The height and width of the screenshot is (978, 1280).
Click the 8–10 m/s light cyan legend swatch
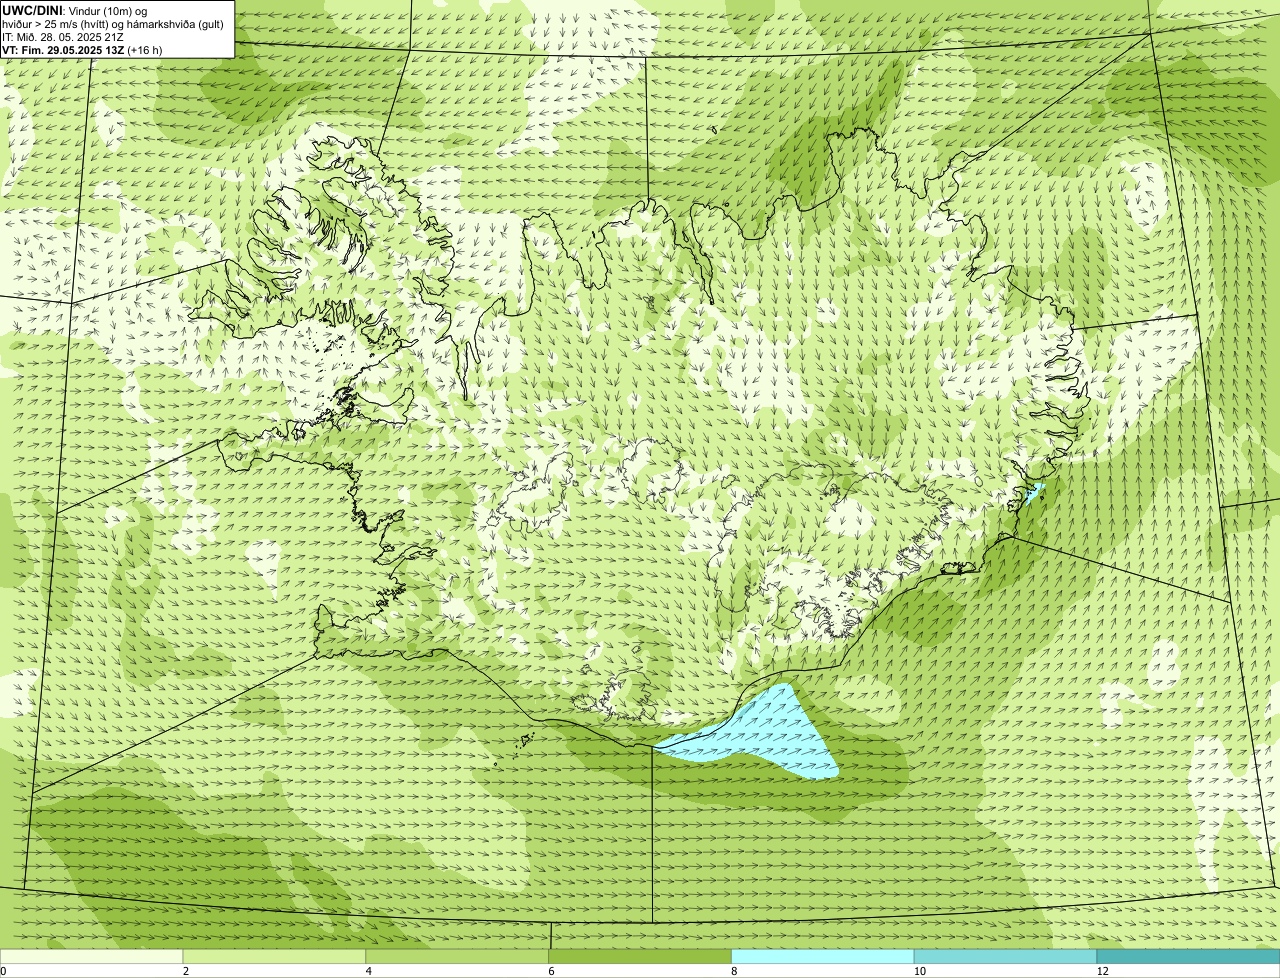tap(823, 957)
